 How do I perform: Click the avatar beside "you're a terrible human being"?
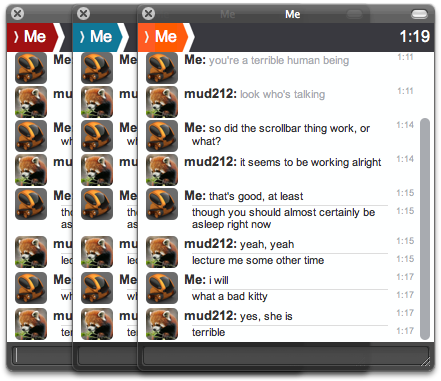[x=162, y=68]
